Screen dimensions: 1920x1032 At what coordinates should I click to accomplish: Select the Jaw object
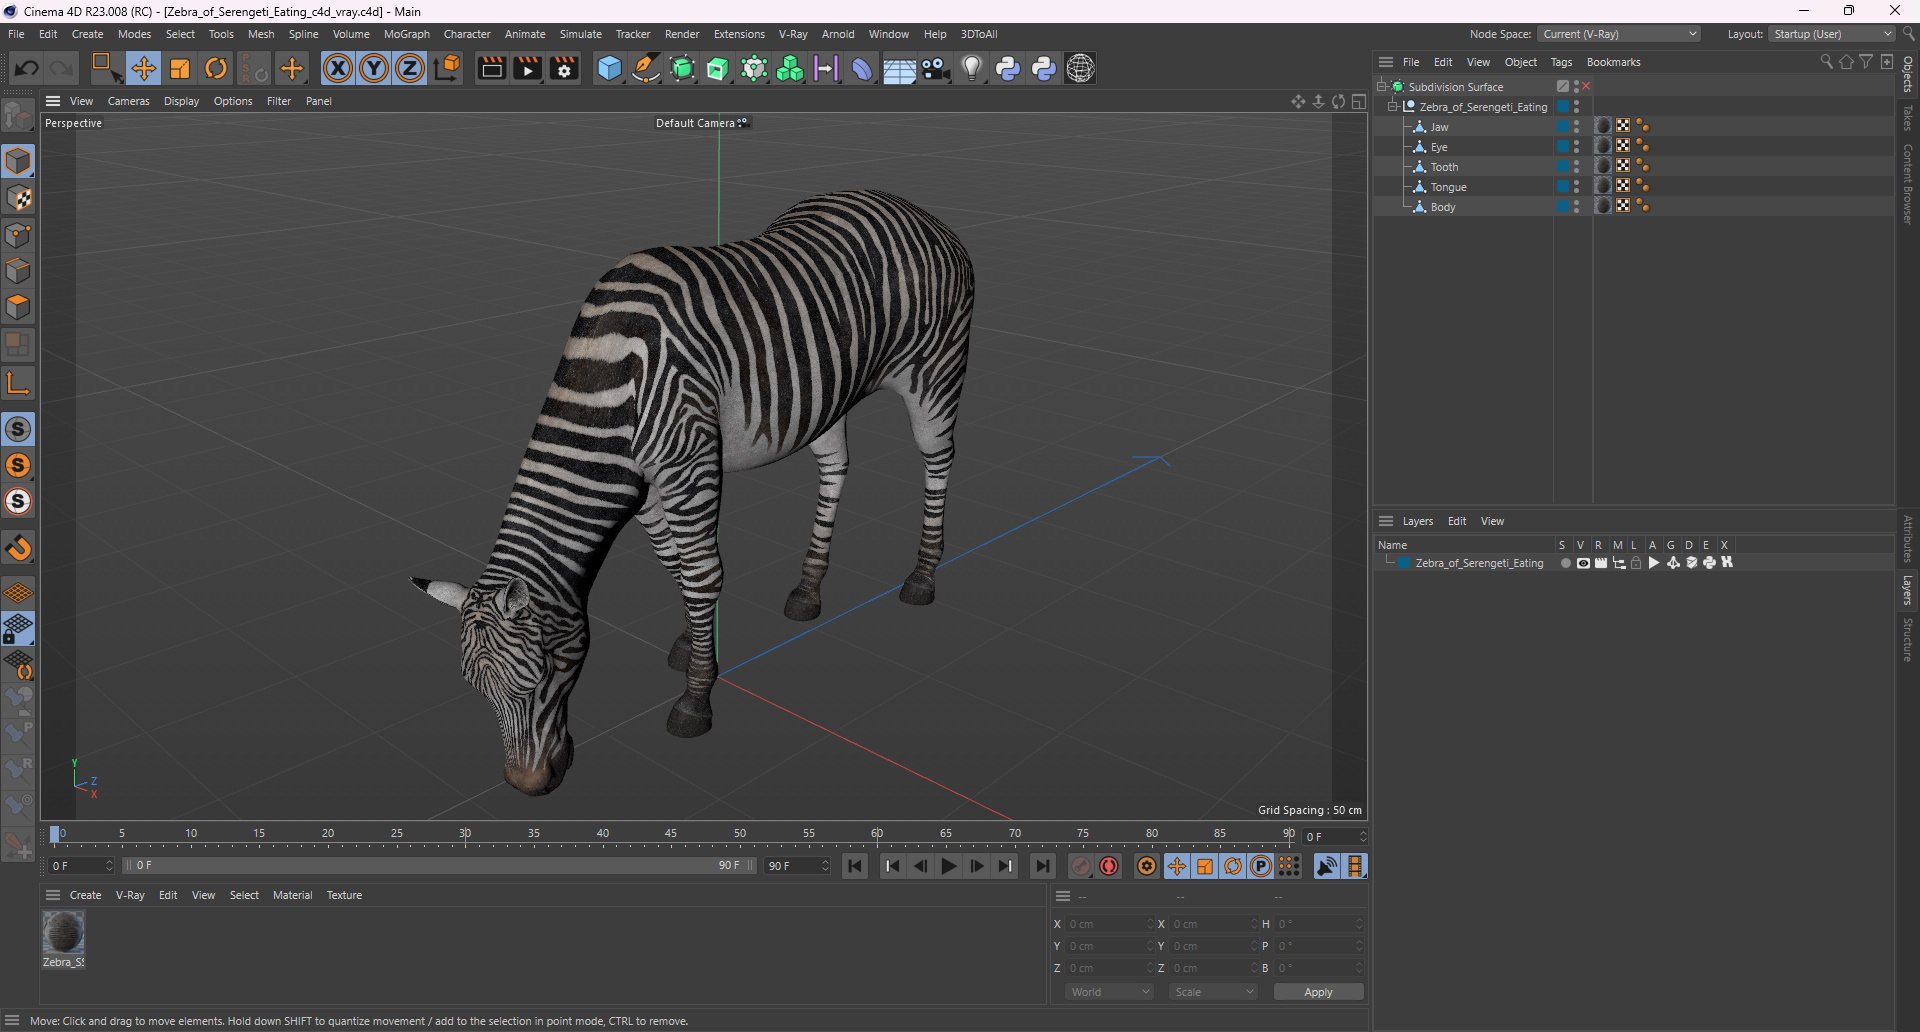1439,127
